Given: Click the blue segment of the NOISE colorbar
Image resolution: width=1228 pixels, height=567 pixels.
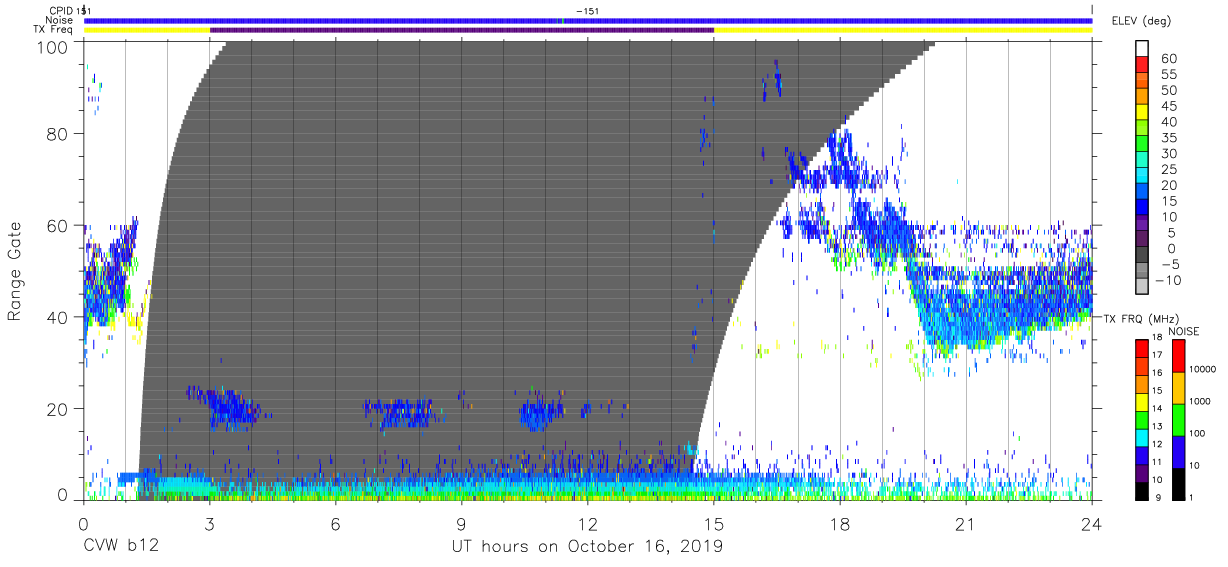Looking at the screenshot, I should pos(1178,452).
